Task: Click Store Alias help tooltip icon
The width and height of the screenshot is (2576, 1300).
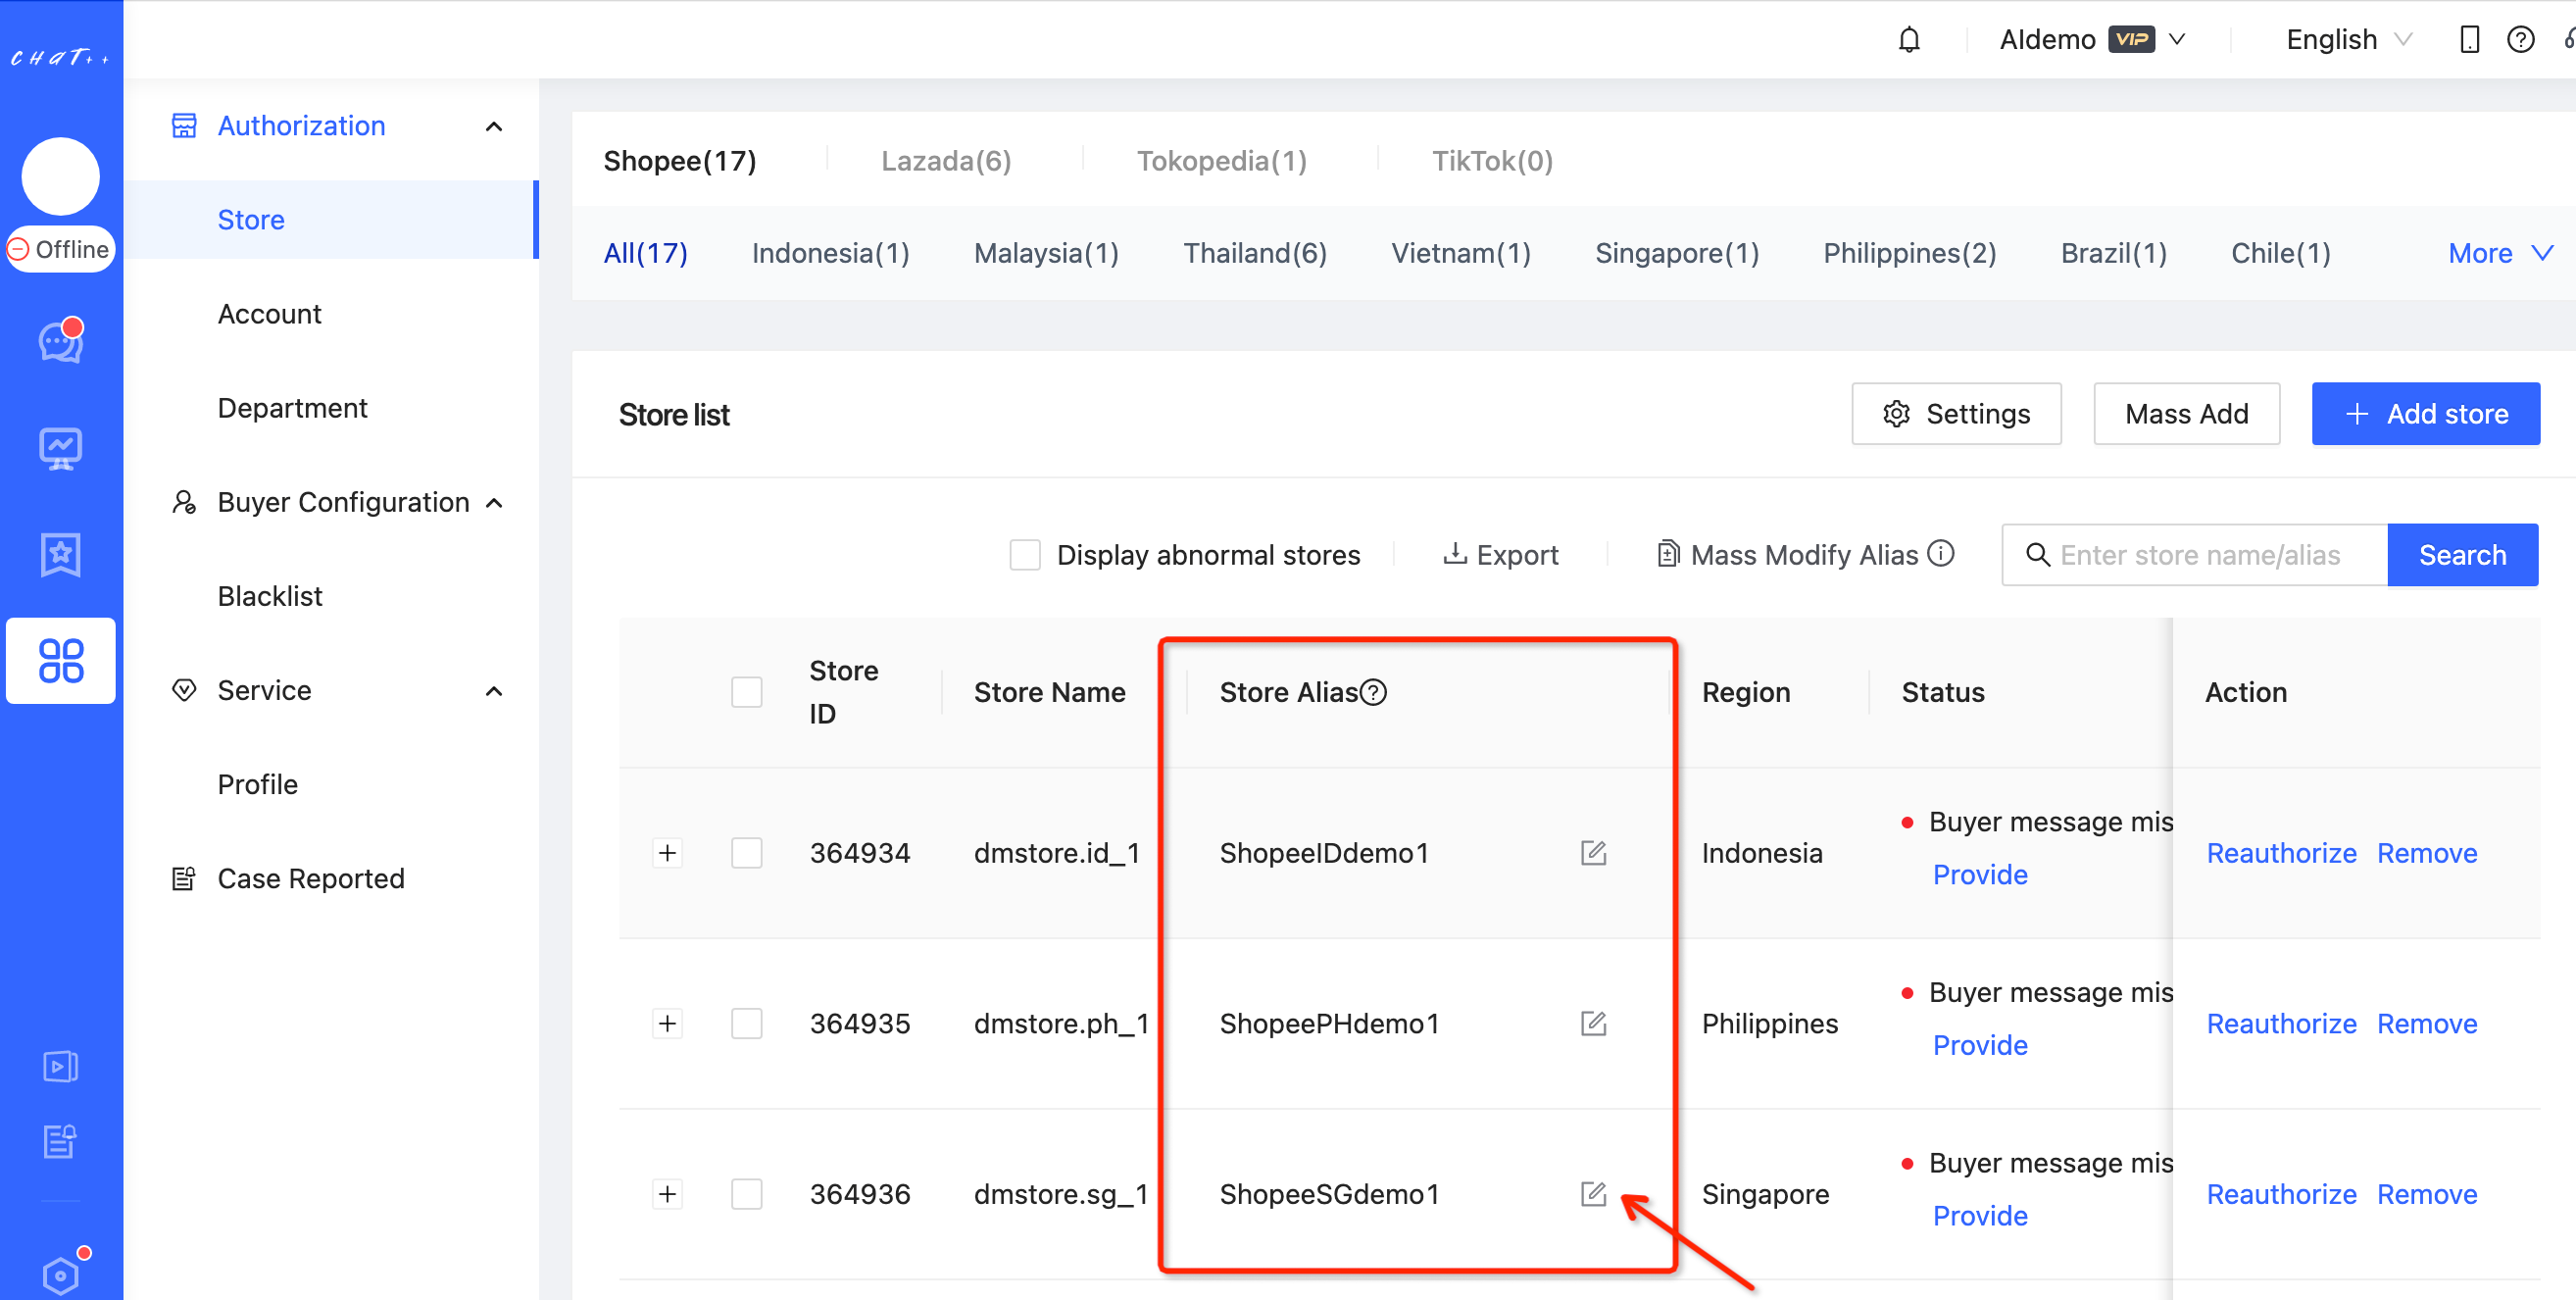Action: tap(1374, 692)
